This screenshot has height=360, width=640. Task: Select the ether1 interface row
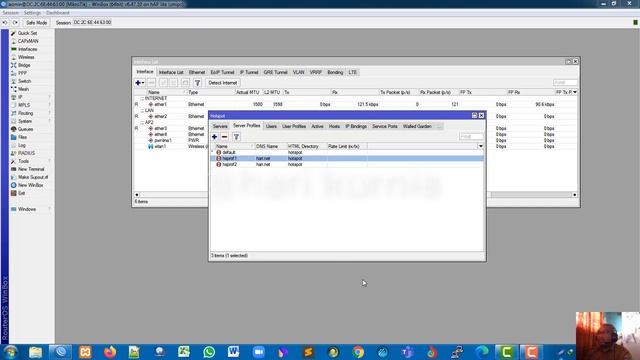coord(355,104)
